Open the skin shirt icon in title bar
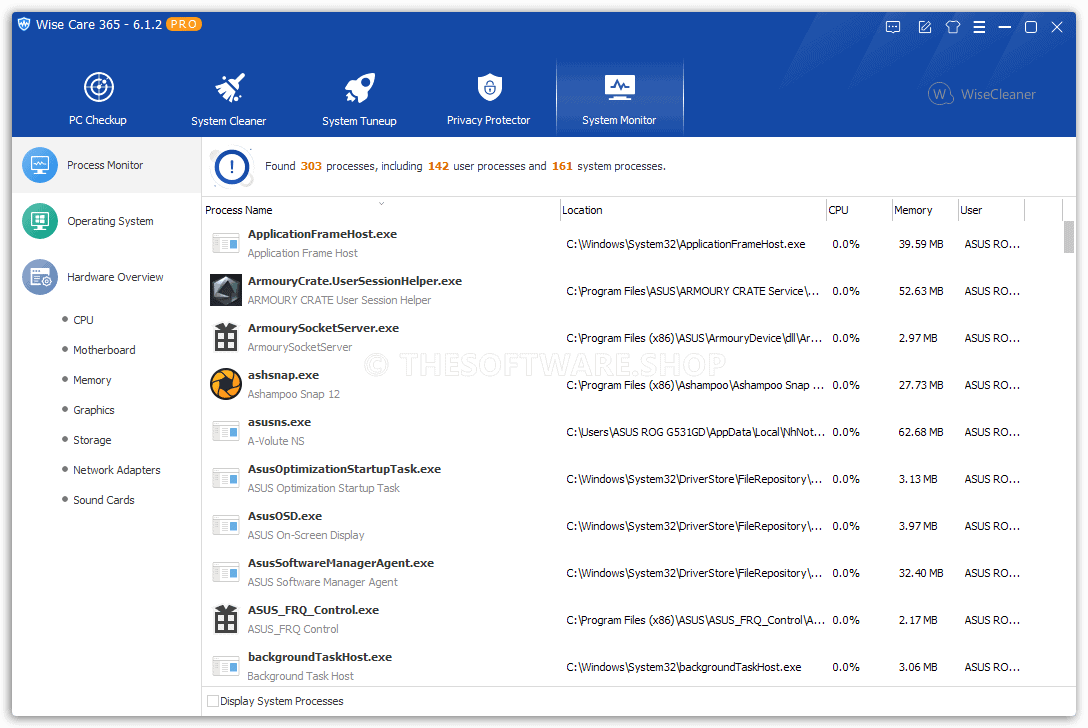1088x728 pixels. coord(953,27)
